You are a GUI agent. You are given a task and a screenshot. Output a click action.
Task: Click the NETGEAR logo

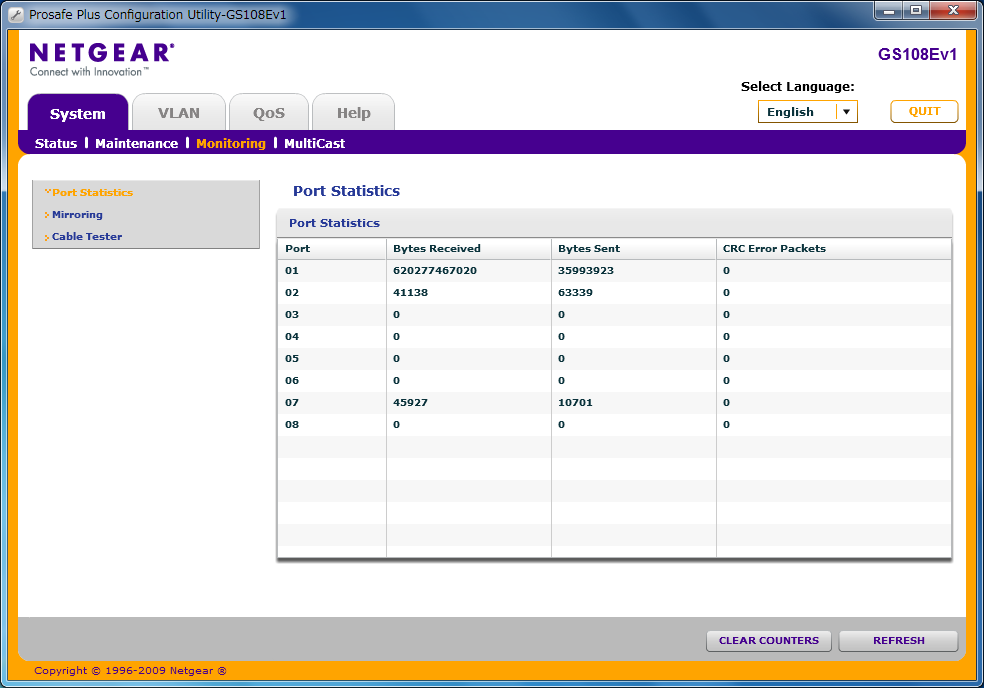(x=101, y=54)
